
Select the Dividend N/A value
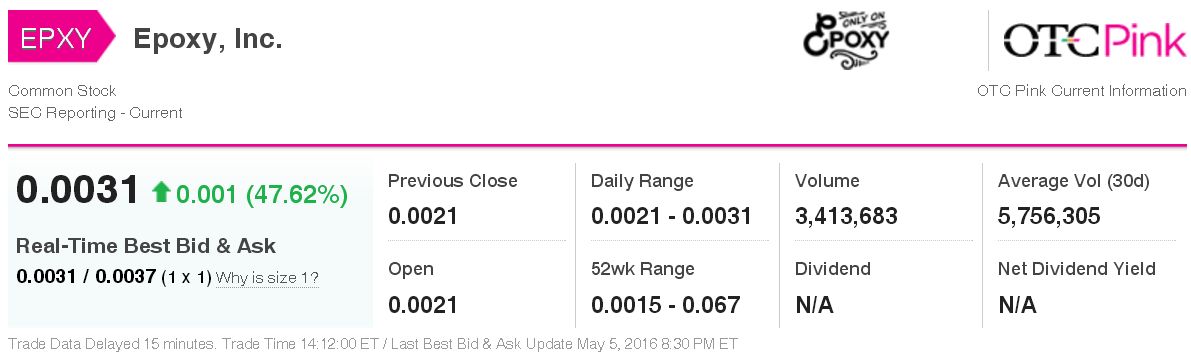pyautogui.click(x=814, y=305)
